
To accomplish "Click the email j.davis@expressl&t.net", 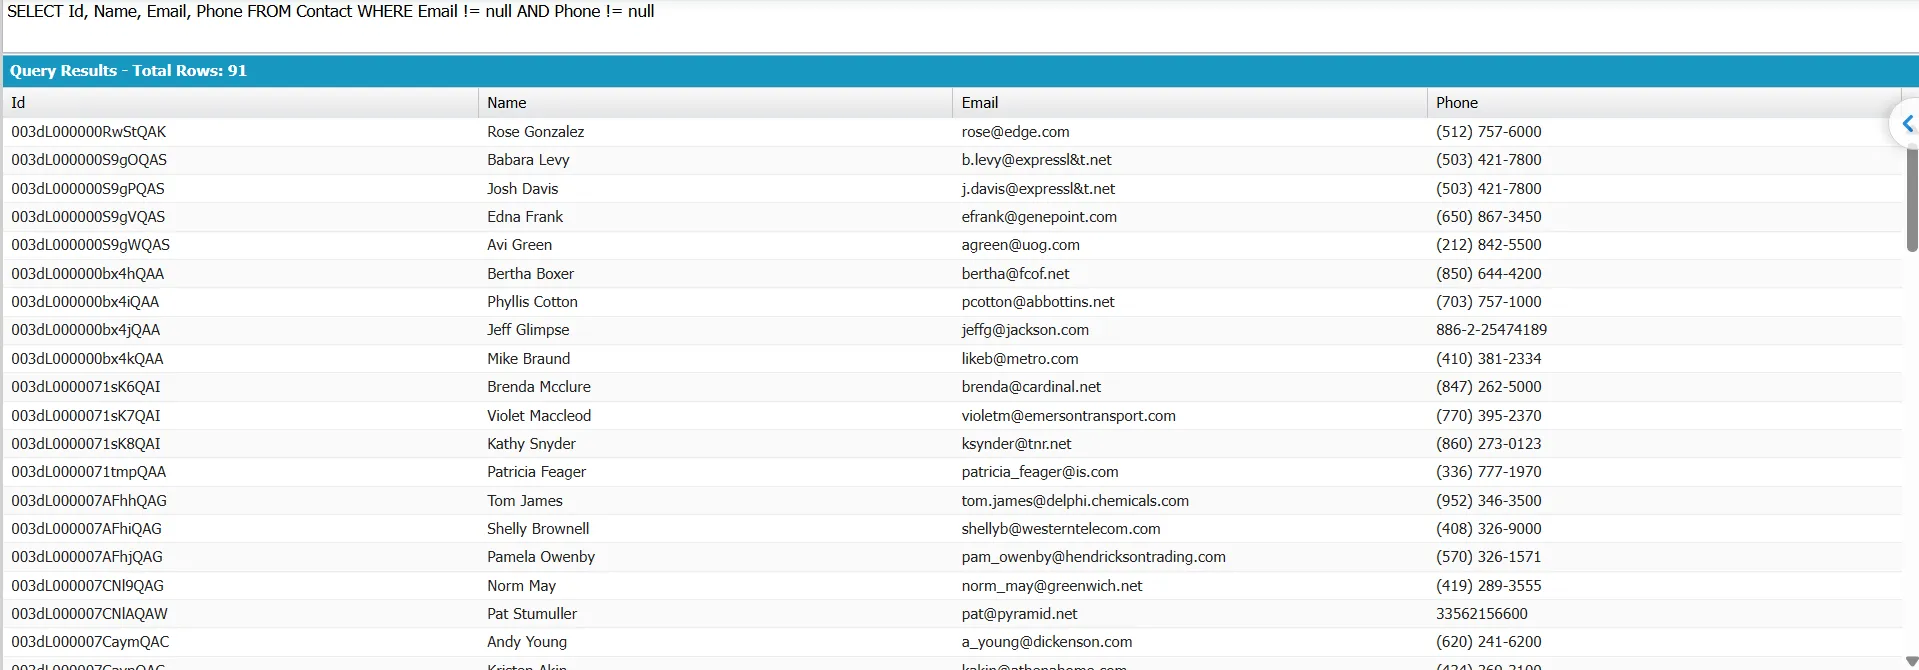I will click(x=1038, y=189).
